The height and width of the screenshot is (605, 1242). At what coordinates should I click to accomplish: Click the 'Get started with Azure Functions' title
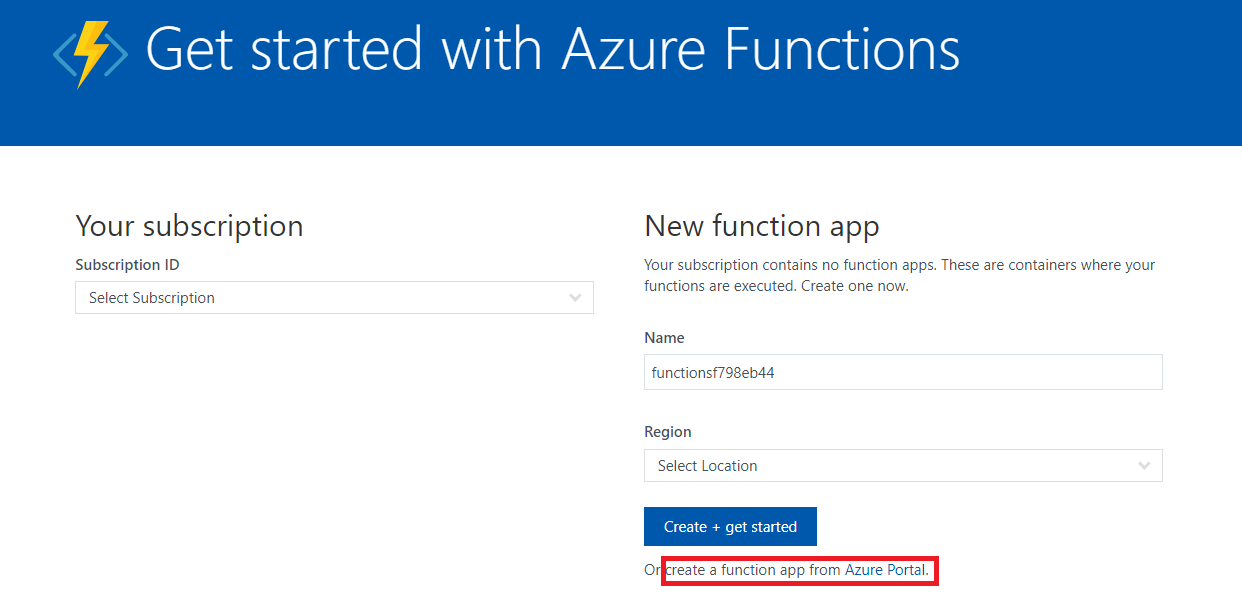[x=552, y=49]
